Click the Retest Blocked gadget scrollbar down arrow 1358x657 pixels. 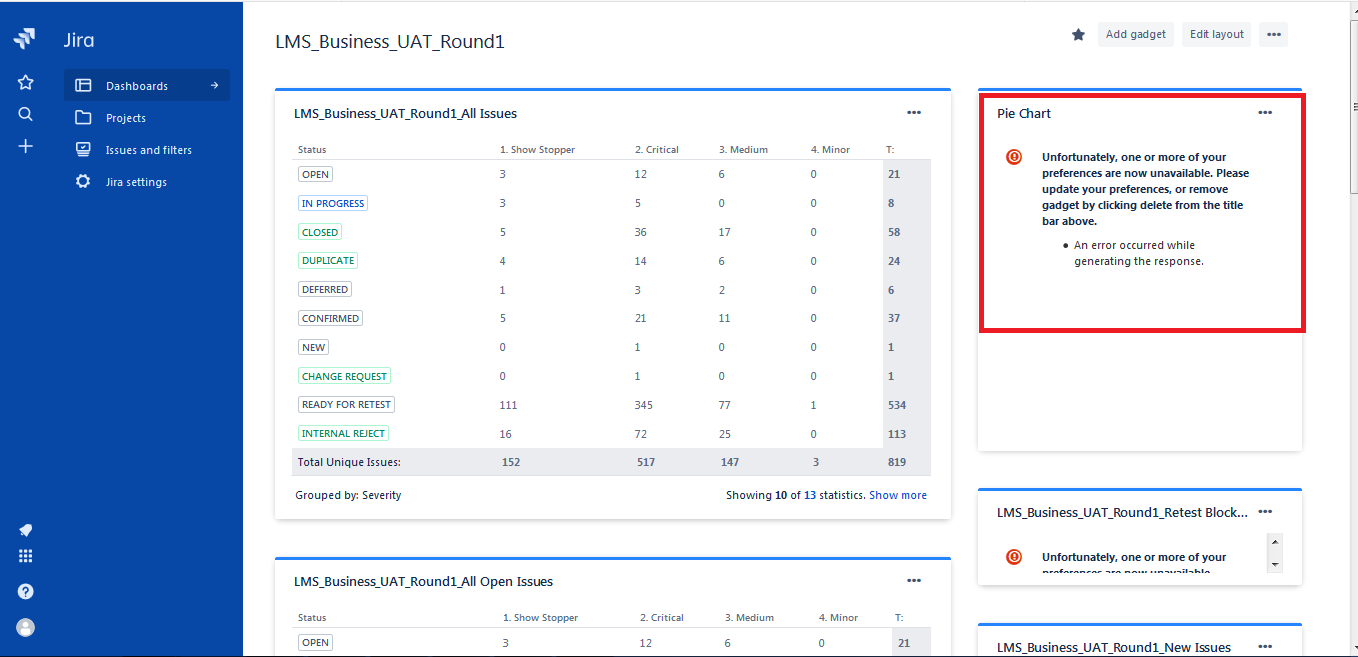(x=1274, y=565)
